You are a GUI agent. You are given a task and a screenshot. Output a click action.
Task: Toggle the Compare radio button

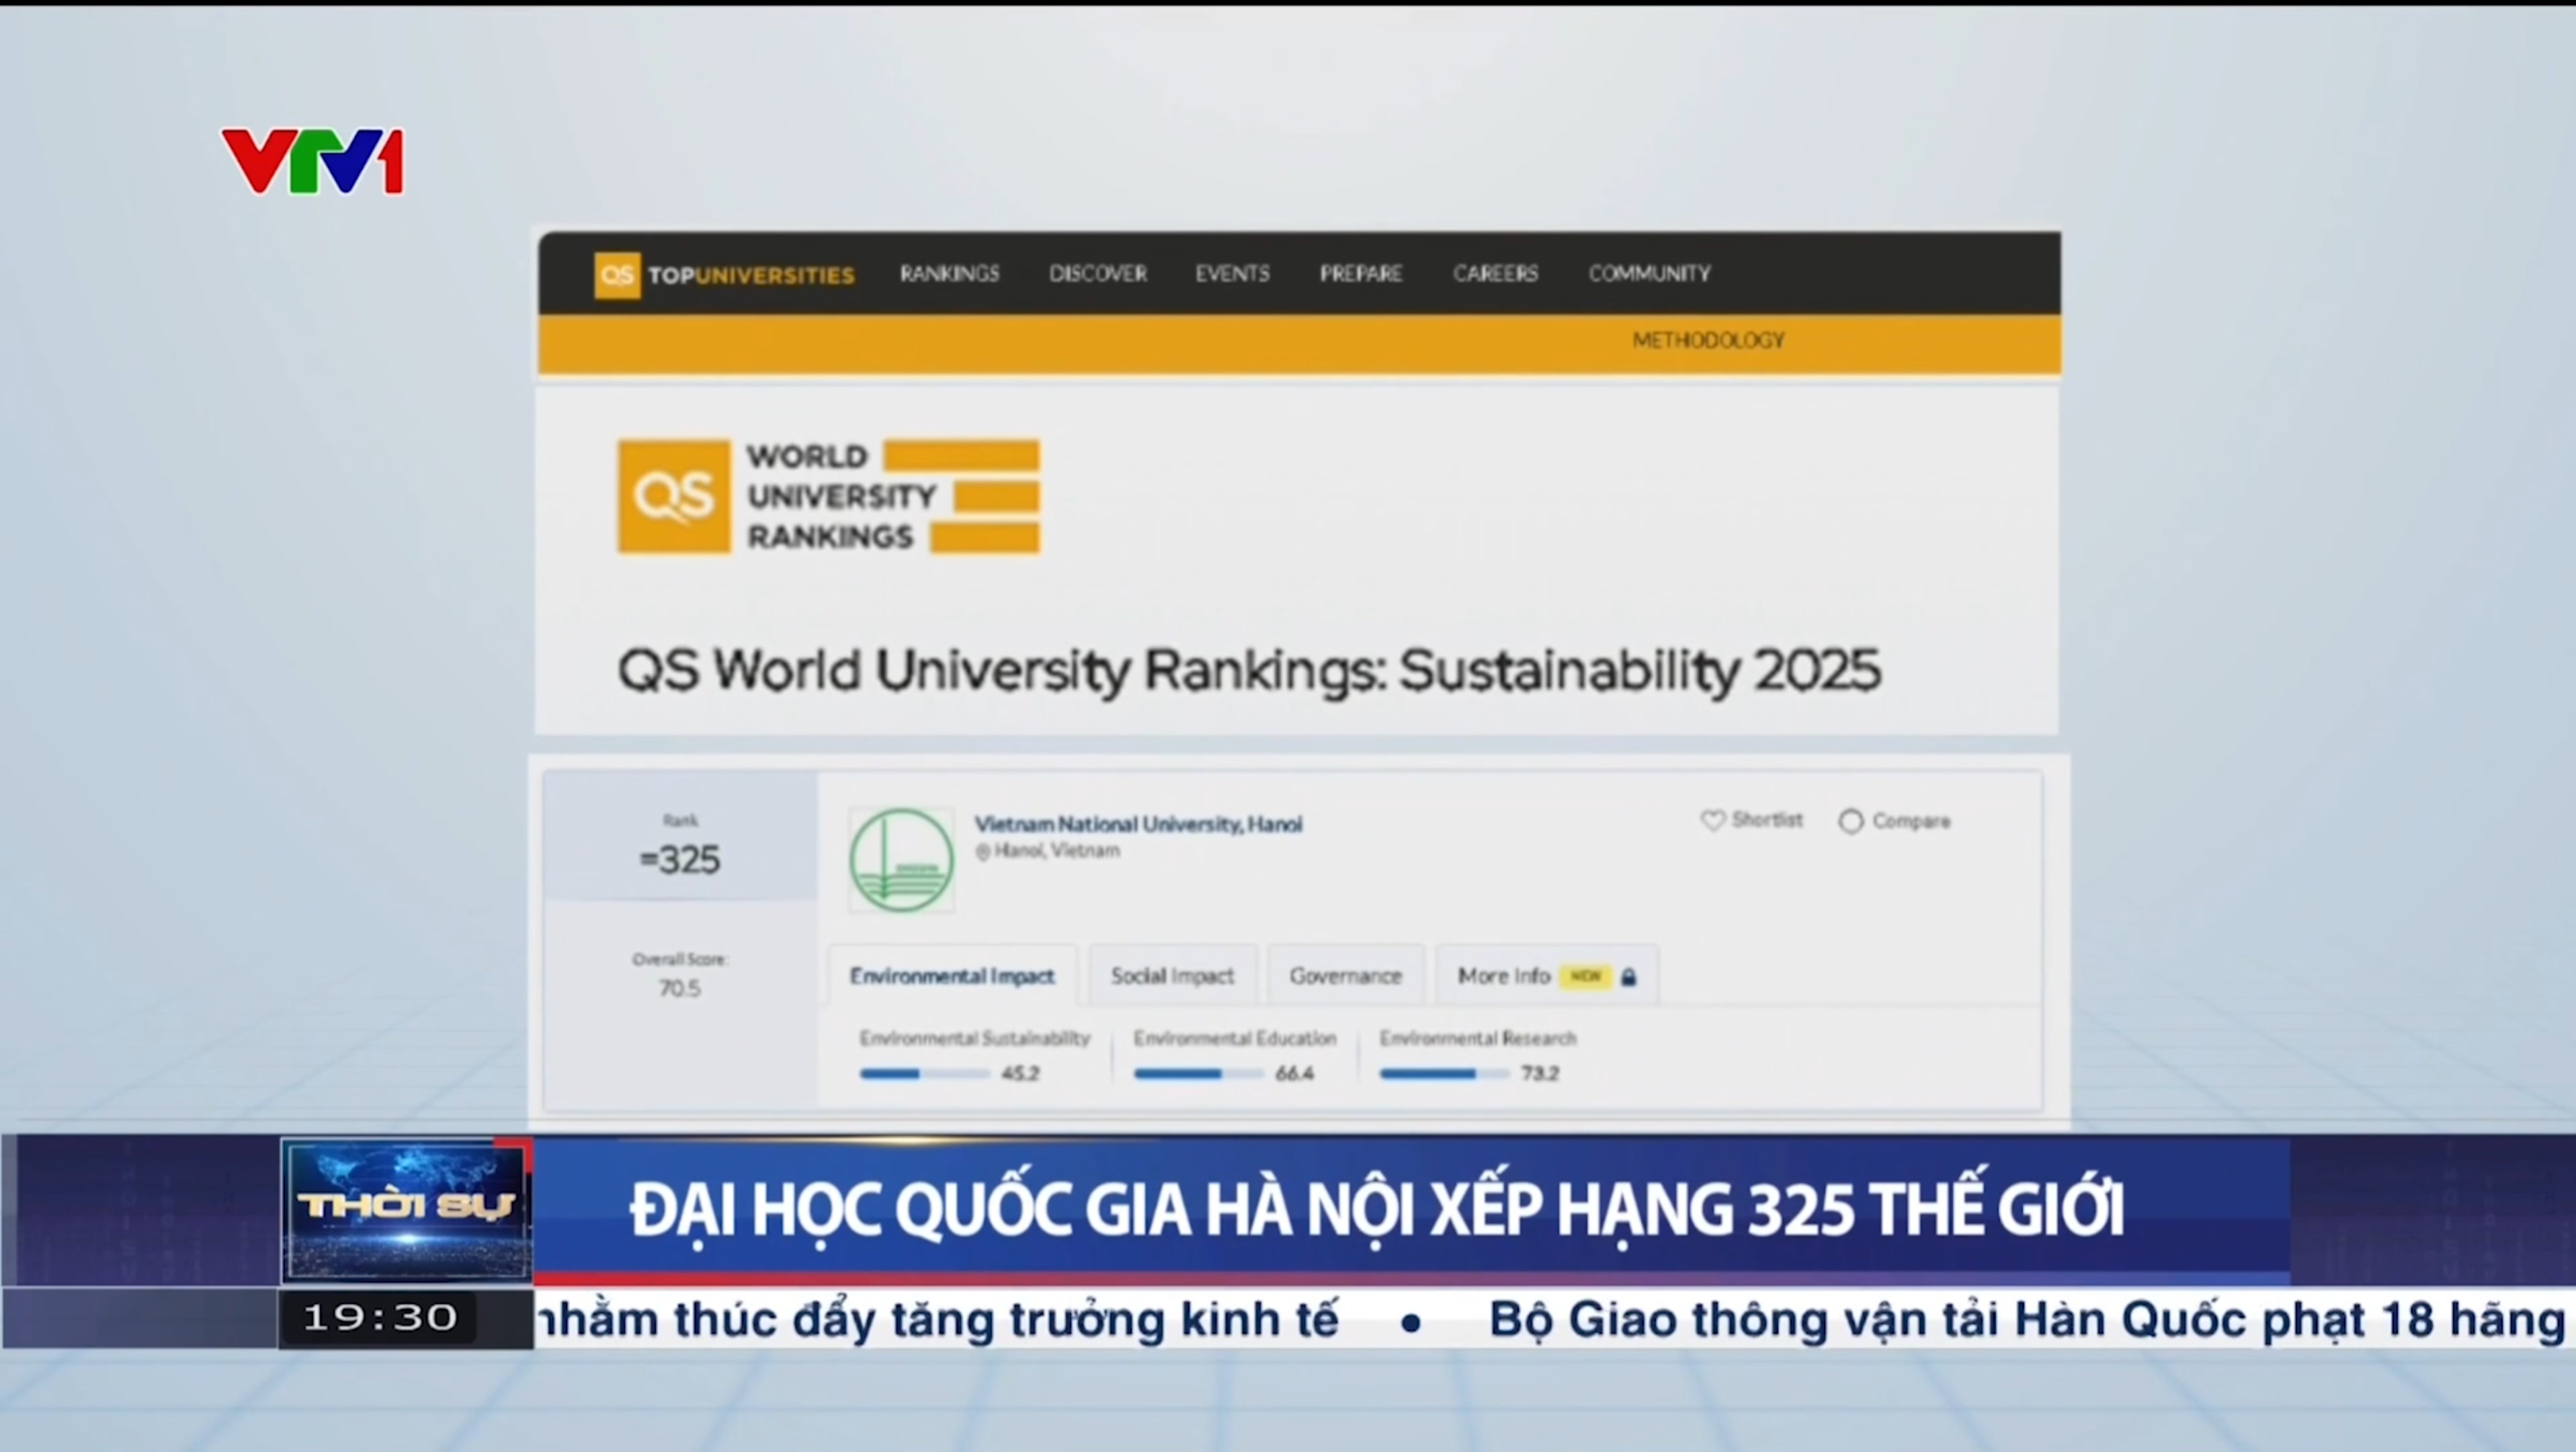coord(1851,821)
